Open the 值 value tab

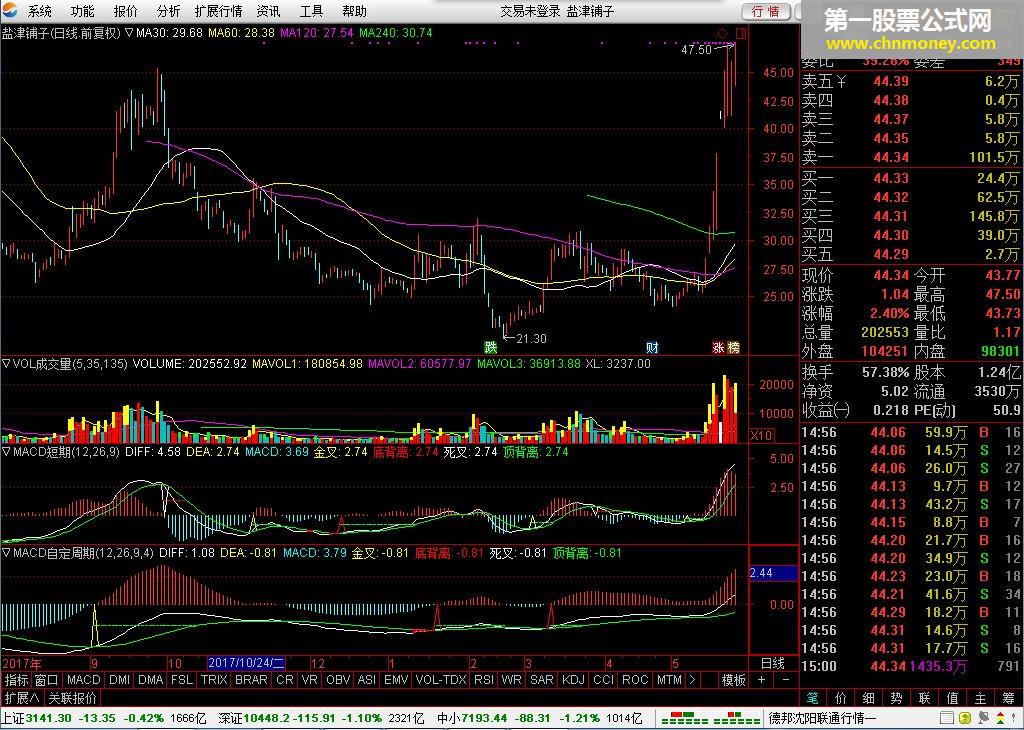[953, 698]
